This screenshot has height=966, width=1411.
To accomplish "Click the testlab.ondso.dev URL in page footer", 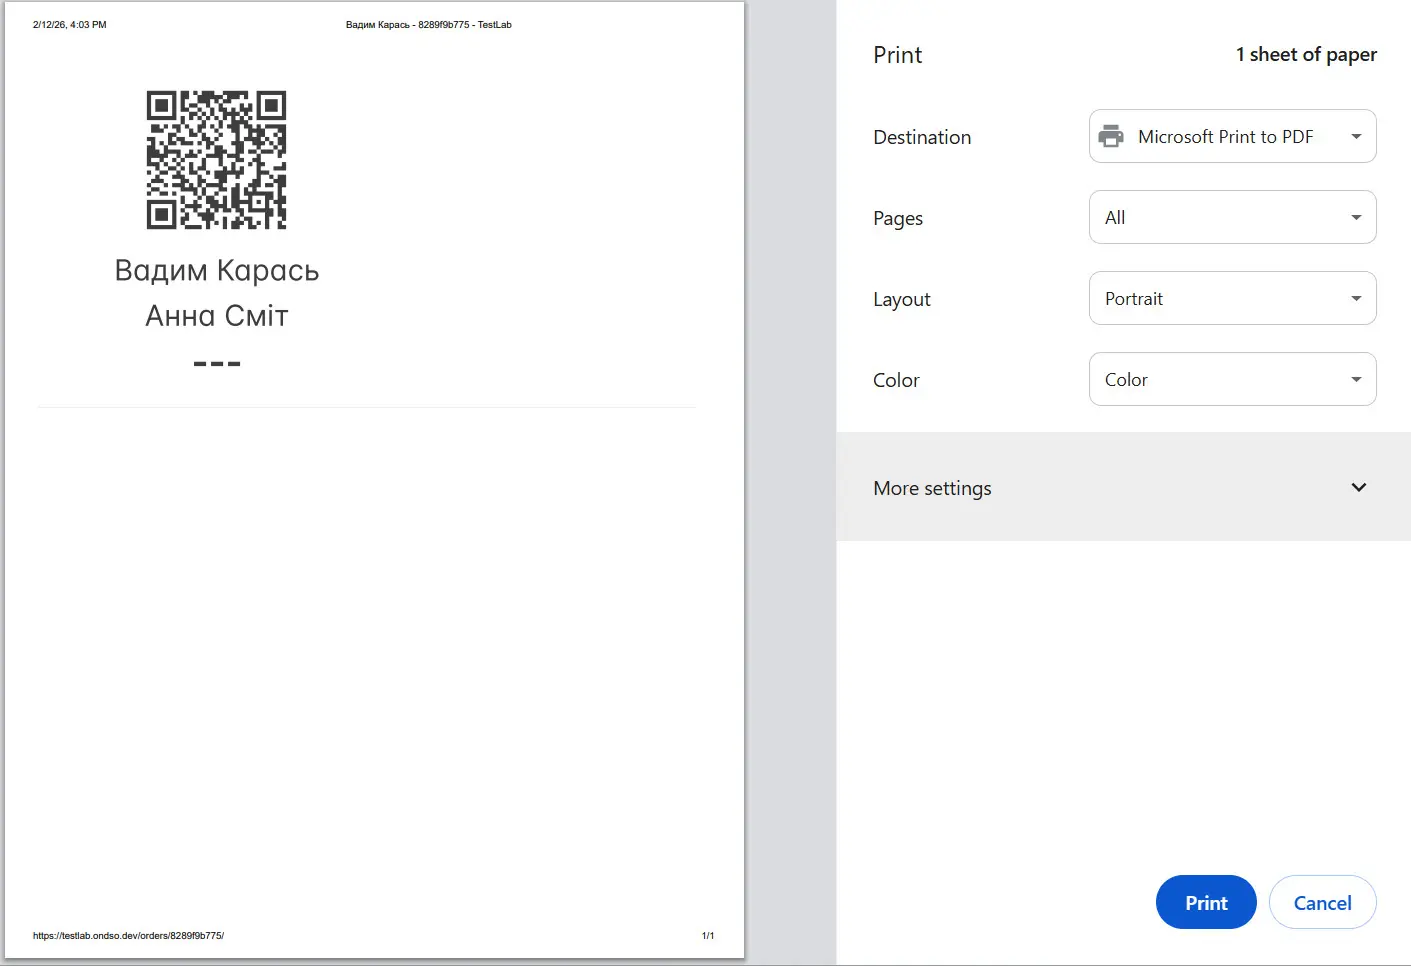I will coord(128,936).
